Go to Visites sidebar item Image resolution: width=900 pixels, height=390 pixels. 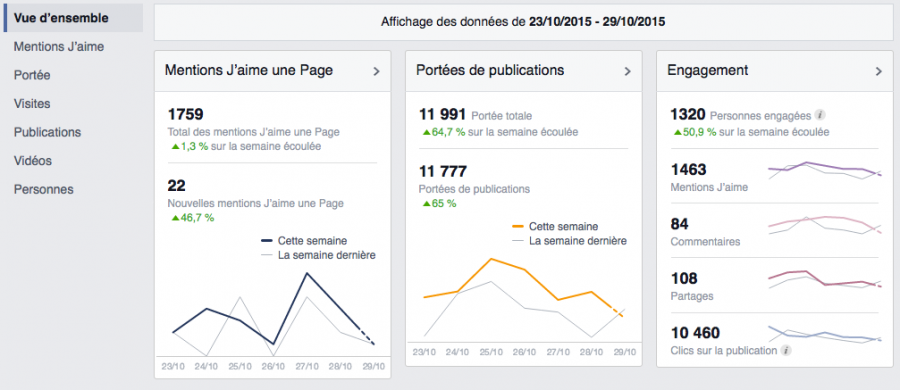[32, 104]
